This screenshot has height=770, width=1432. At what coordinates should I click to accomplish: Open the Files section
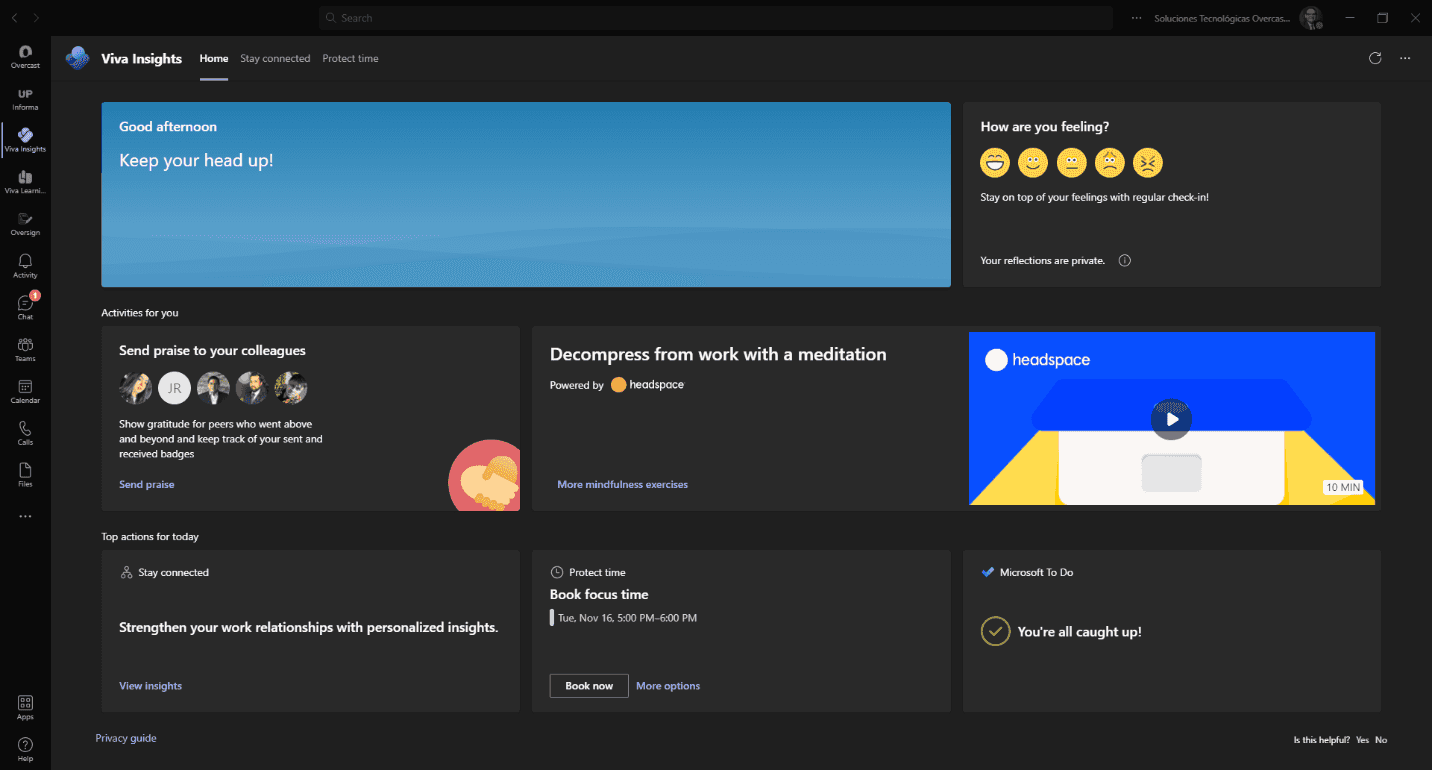[x=25, y=475]
